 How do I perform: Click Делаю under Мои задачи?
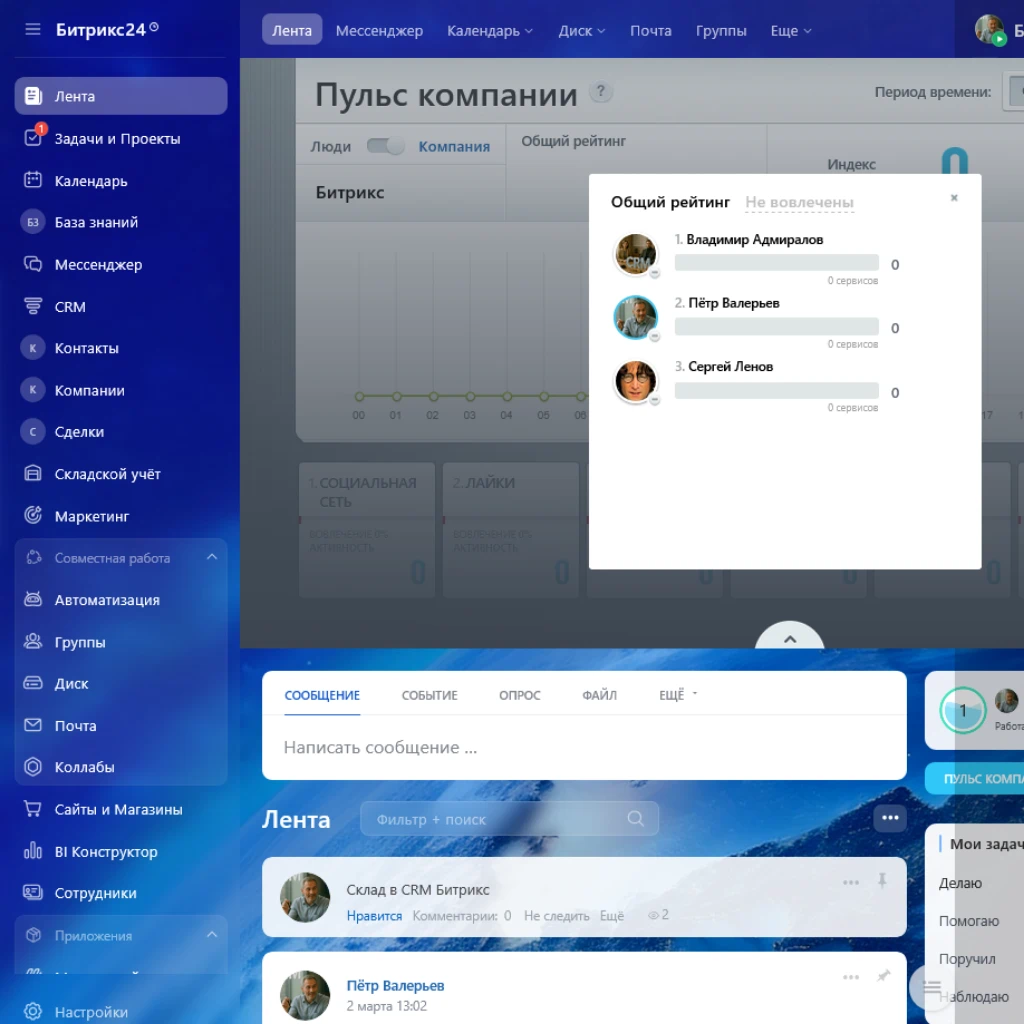click(963, 883)
